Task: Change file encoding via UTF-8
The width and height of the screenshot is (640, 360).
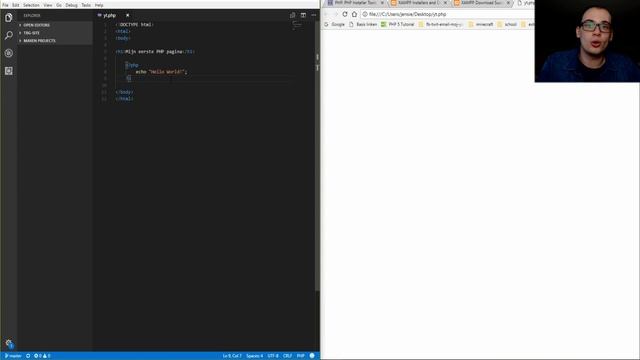Action: pyautogui.click(x=273, y=356)
